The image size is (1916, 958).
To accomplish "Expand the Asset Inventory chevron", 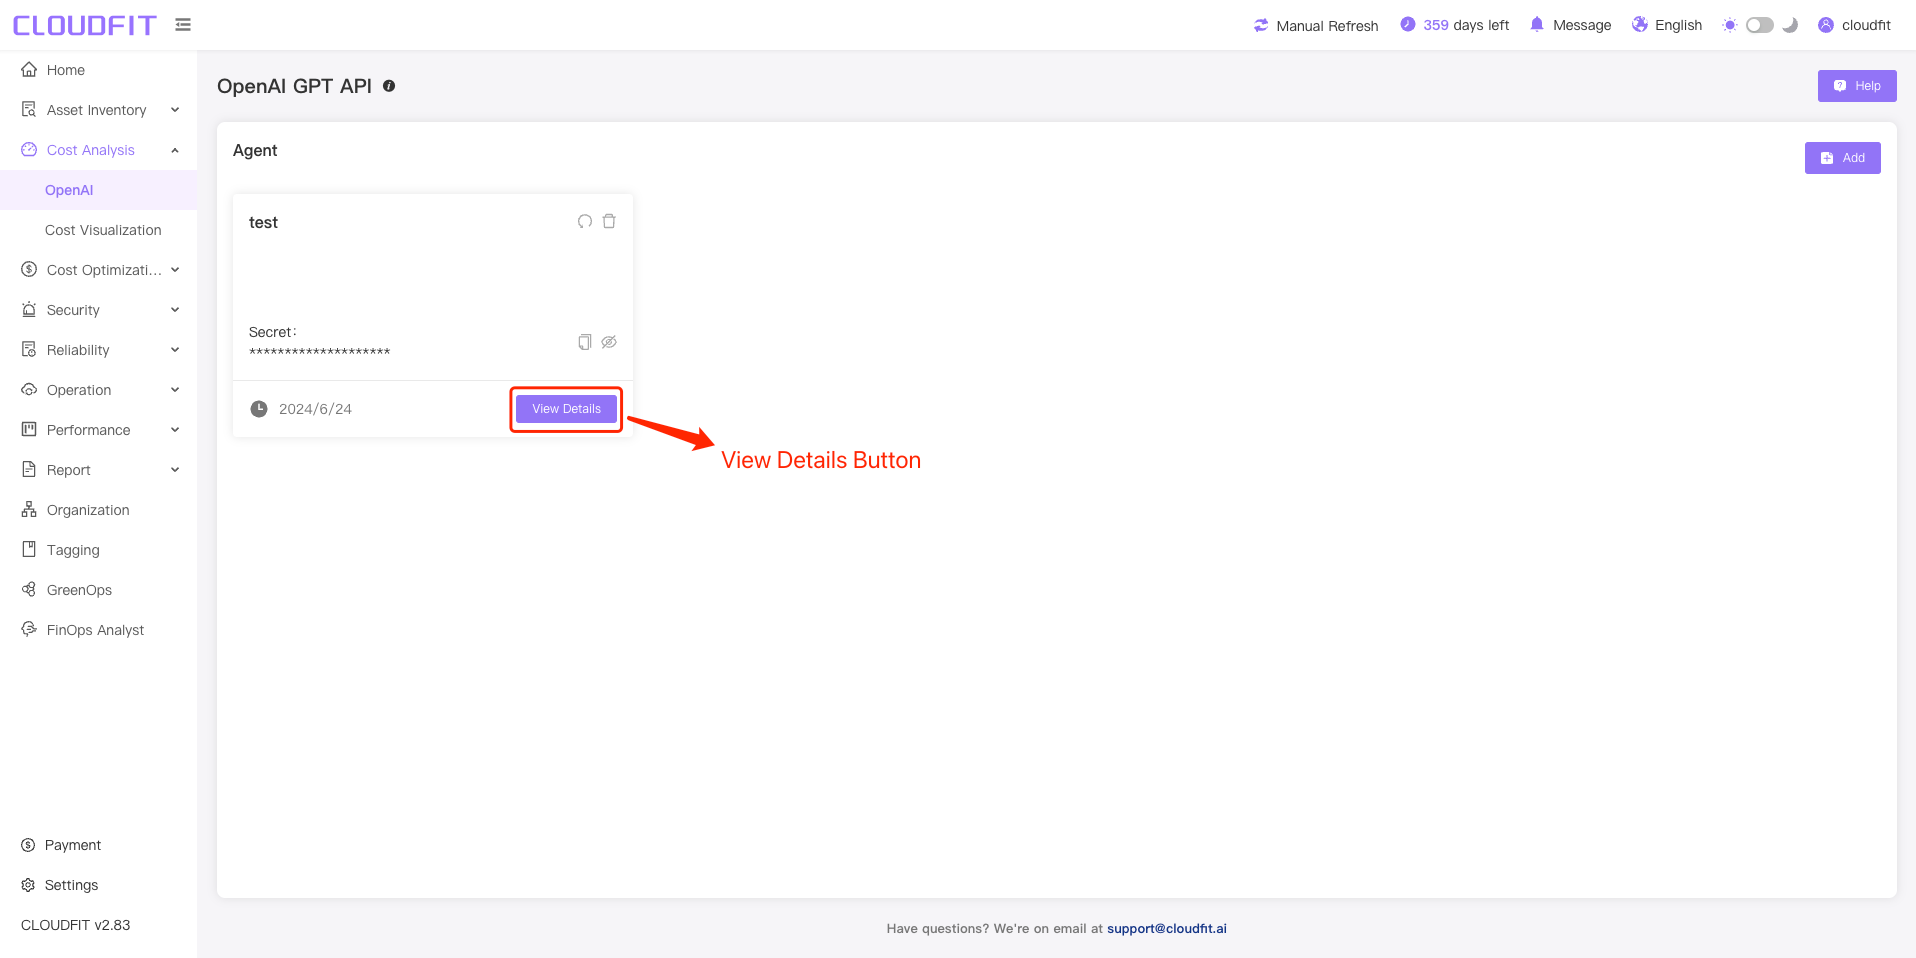I will pyautogui.click(x=175, y=110).
